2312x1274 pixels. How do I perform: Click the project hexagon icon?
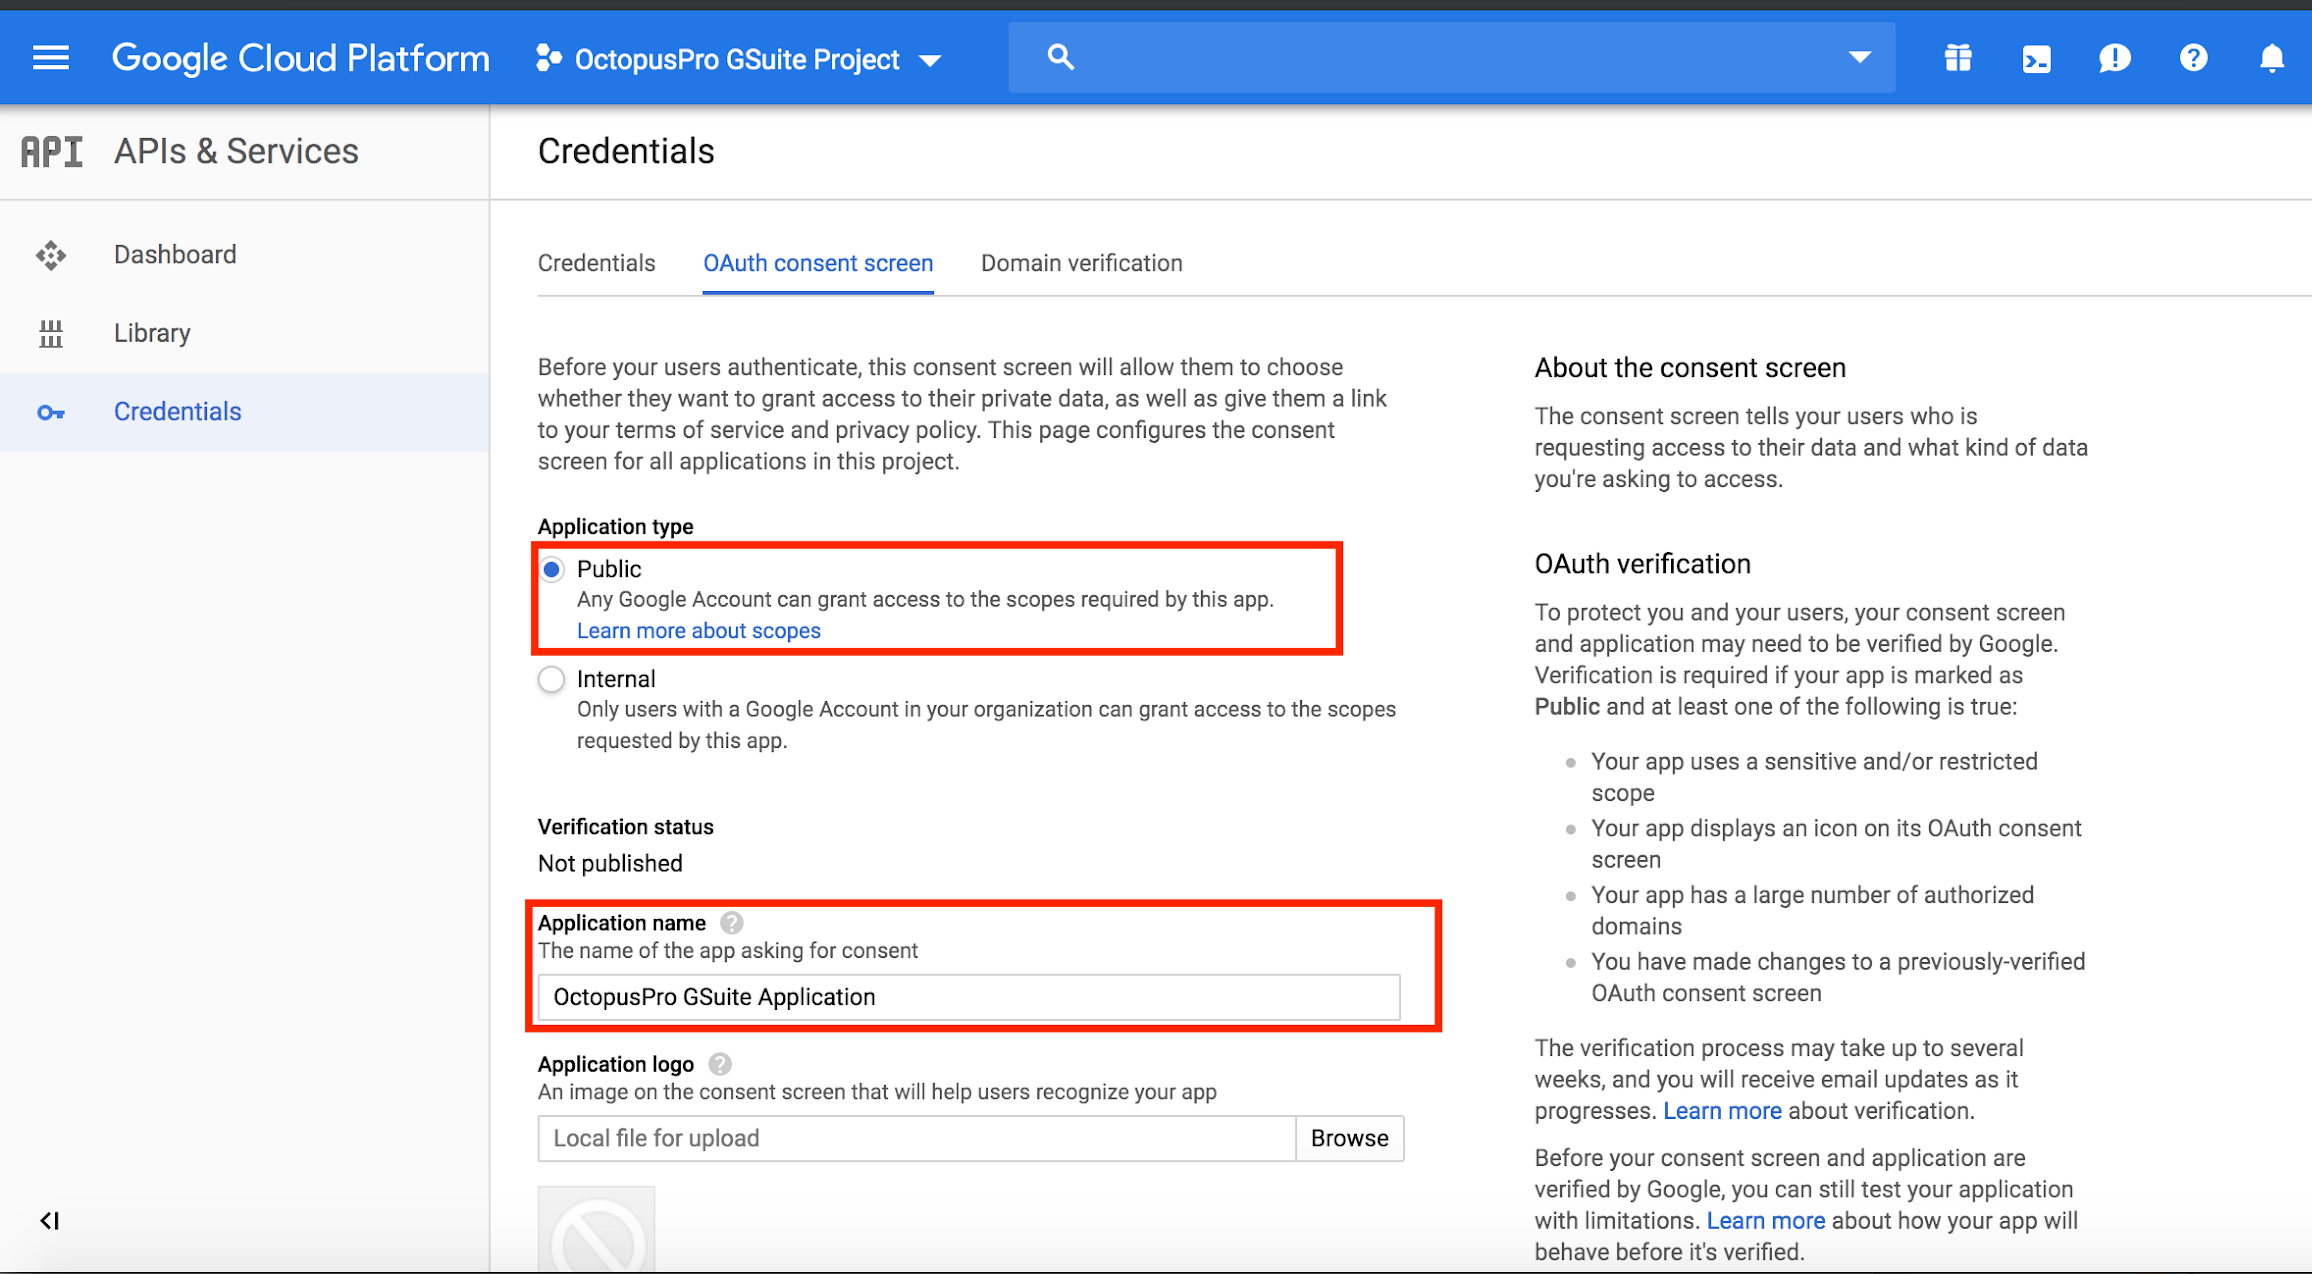(548, 58)
